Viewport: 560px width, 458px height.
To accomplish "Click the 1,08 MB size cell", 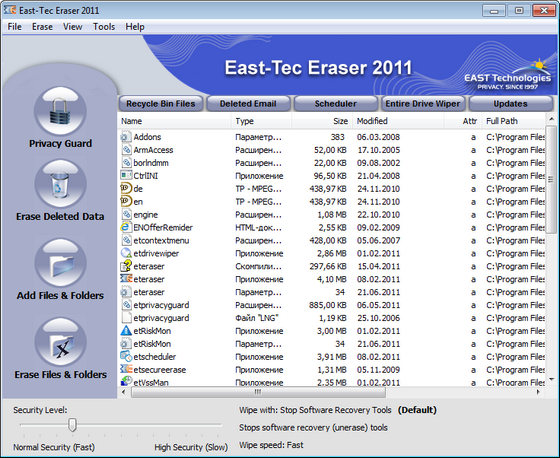I will click(x=332, y=214).
